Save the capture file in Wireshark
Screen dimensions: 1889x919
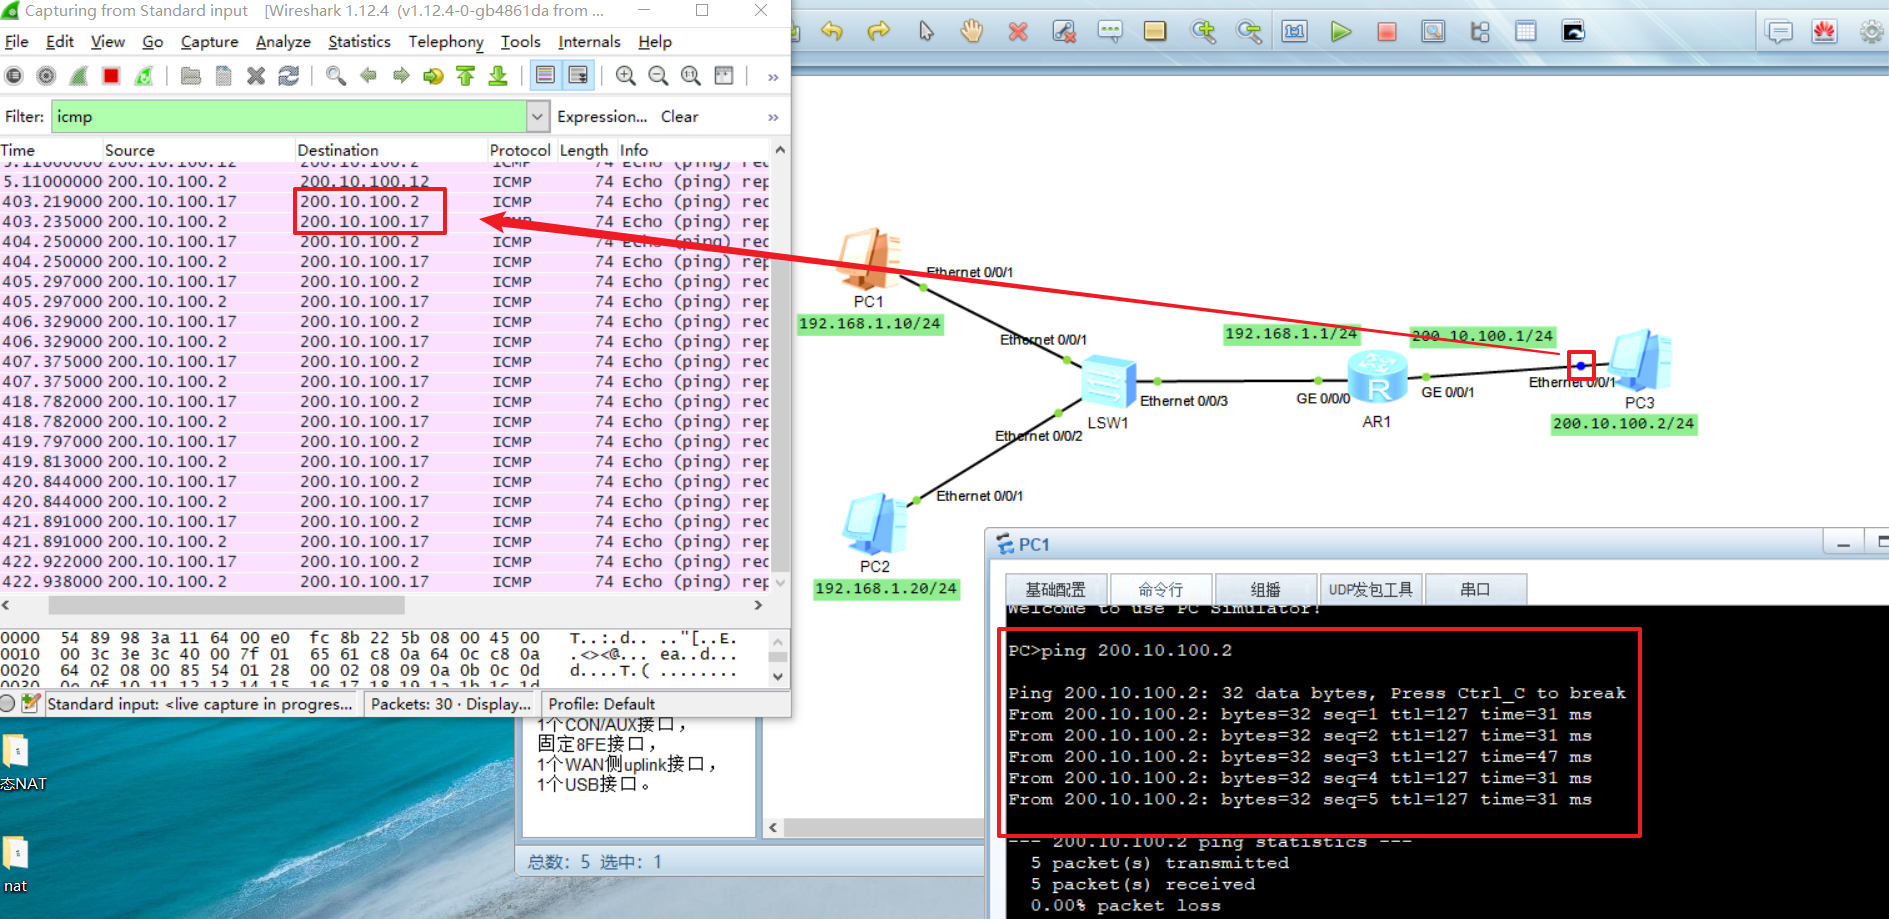(224, 76)
